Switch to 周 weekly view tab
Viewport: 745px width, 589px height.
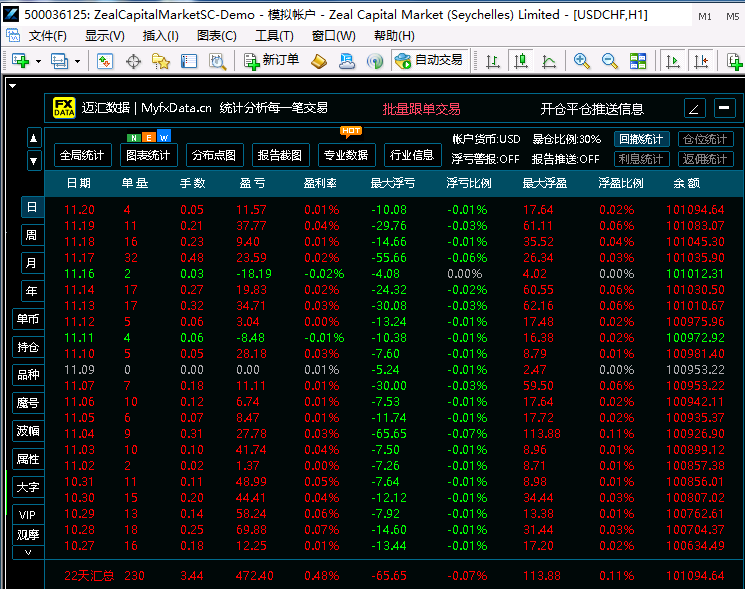32,235
